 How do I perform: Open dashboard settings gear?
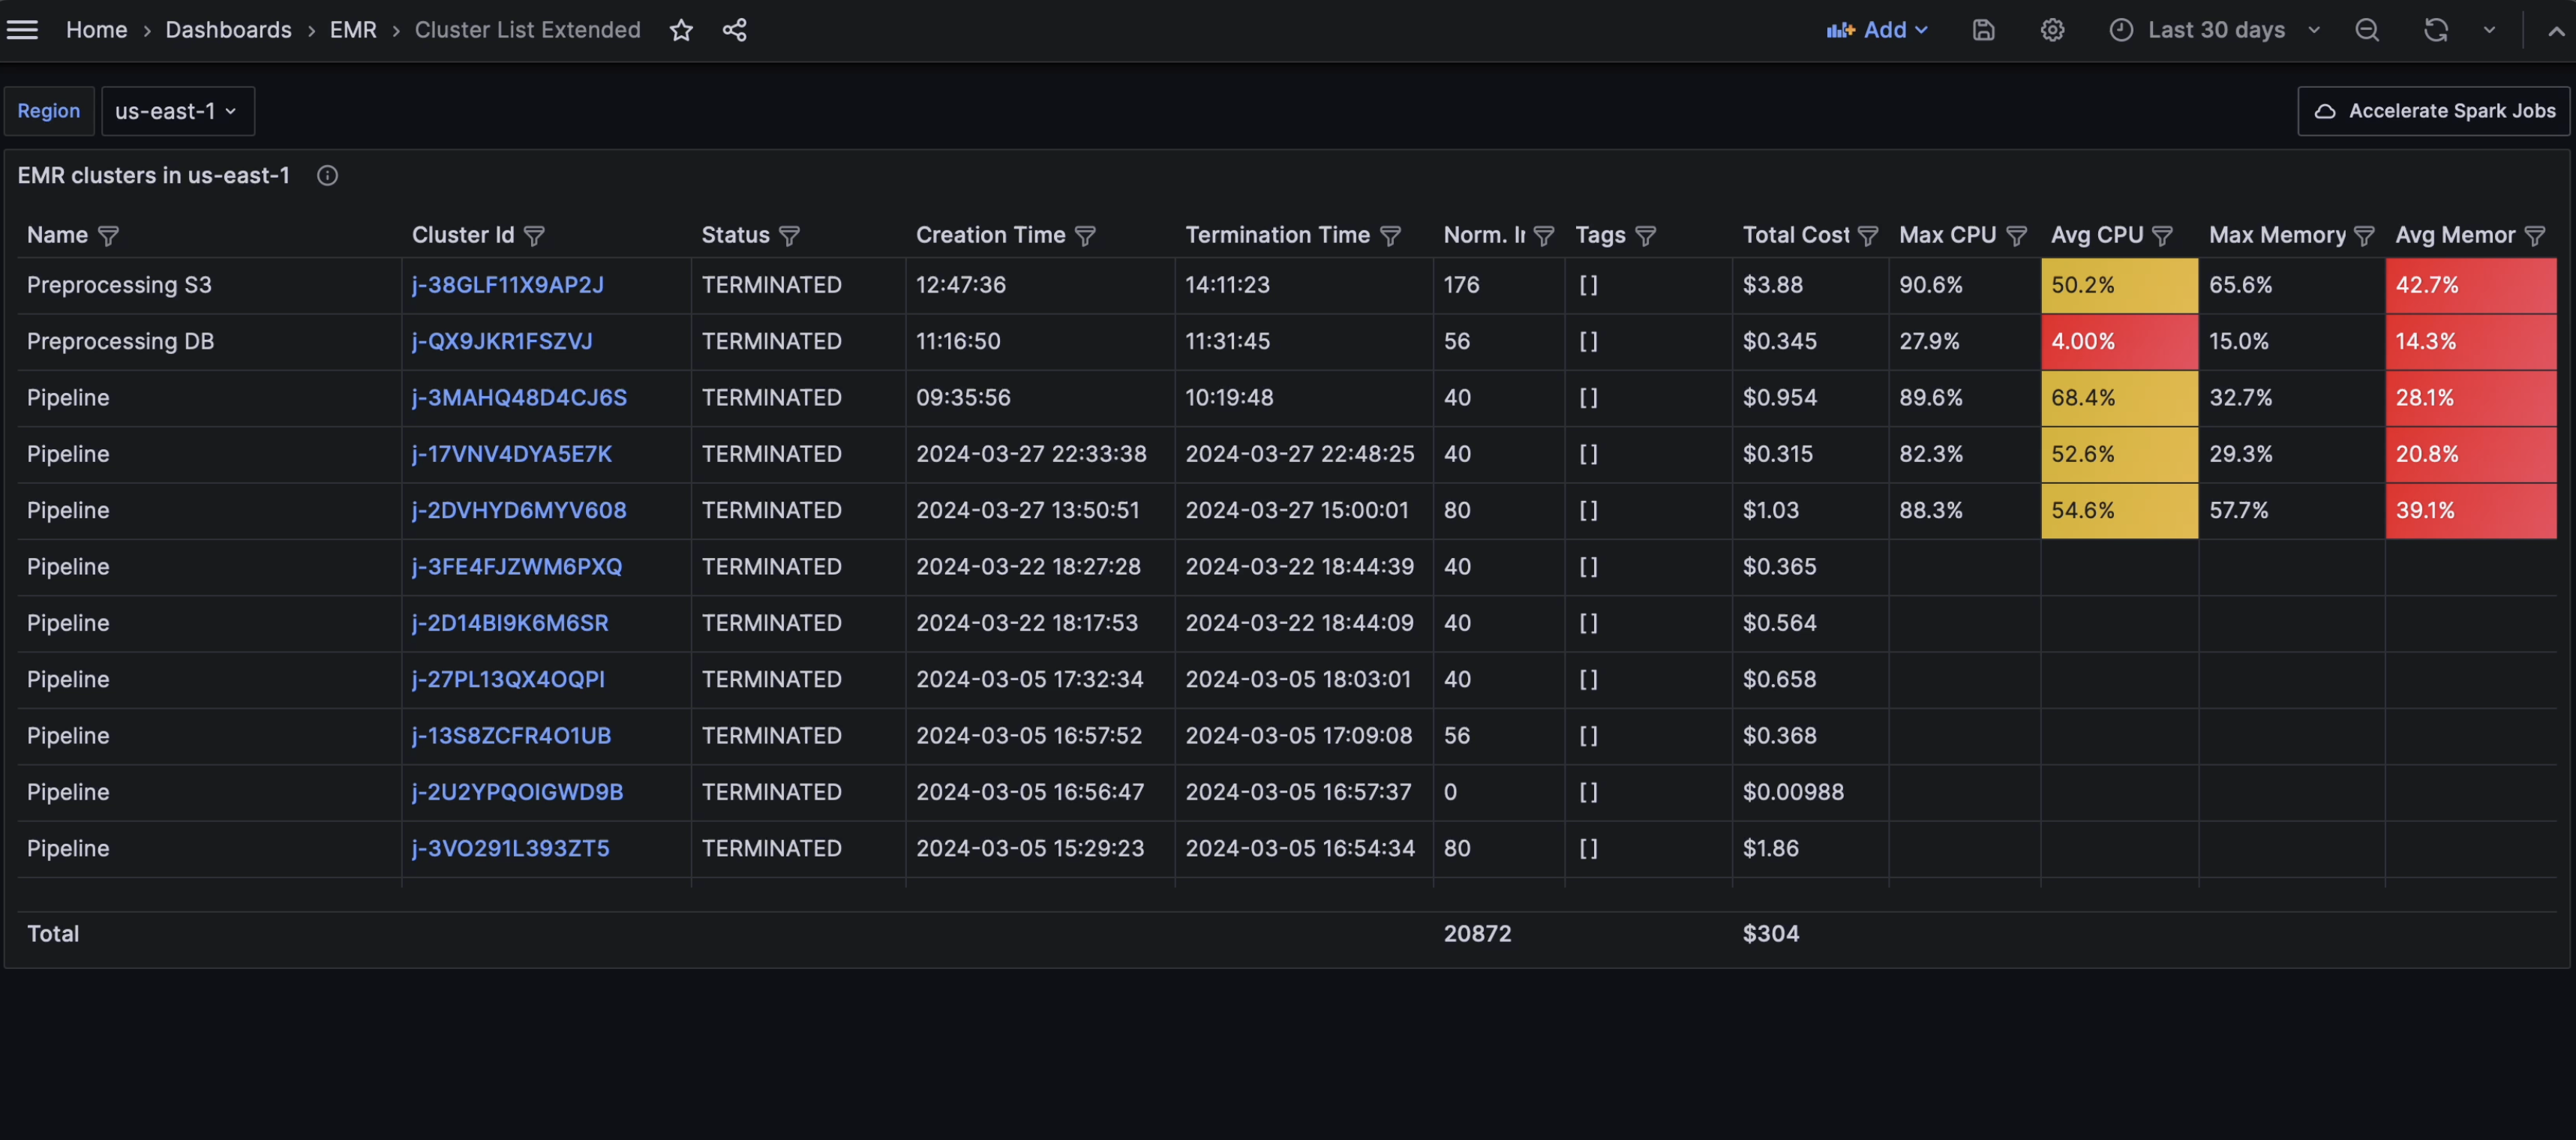(2052, 30)
